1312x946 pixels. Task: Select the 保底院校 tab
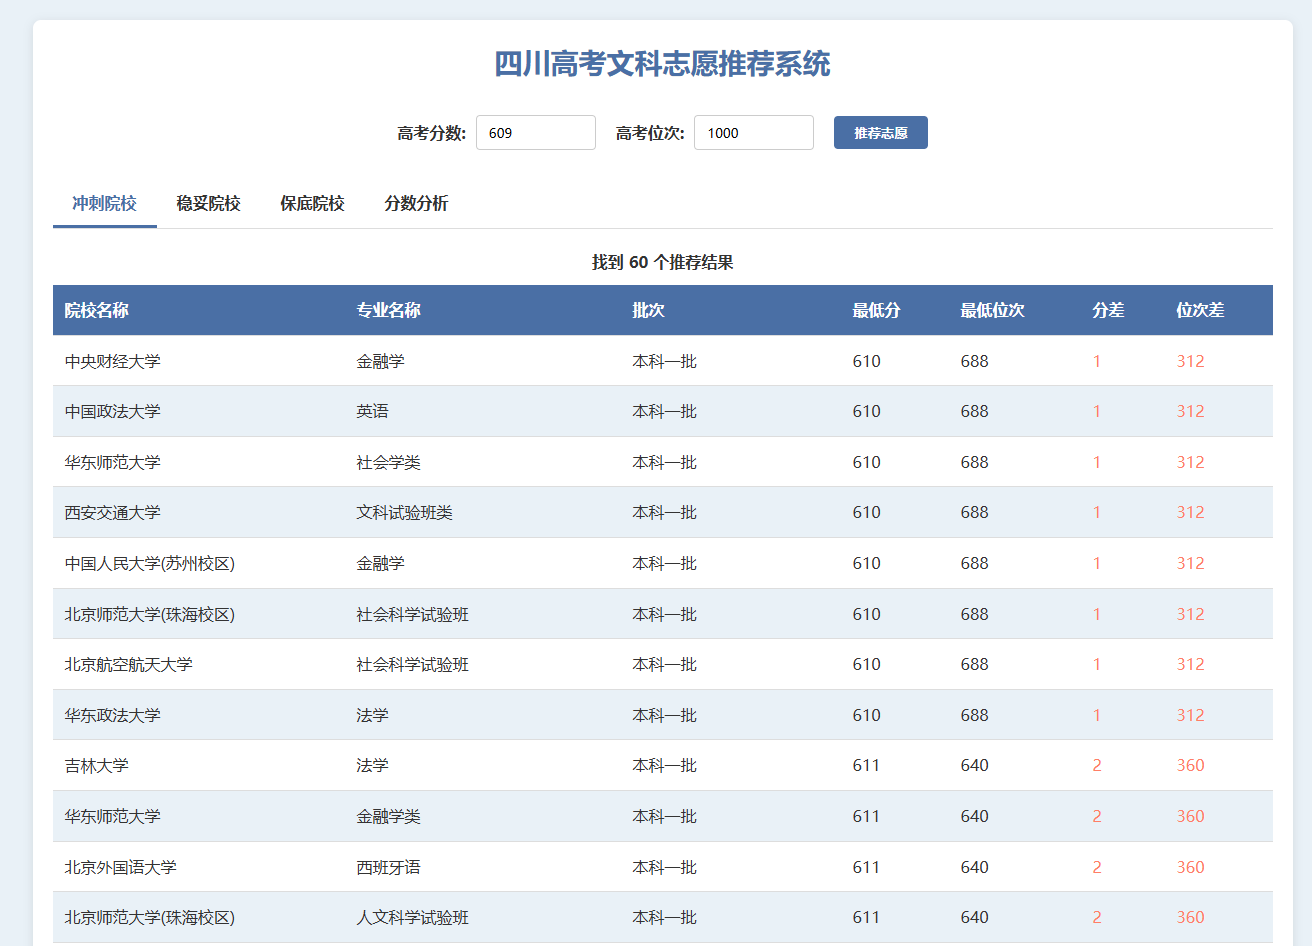pyautogui.click(x=313, y=204)
